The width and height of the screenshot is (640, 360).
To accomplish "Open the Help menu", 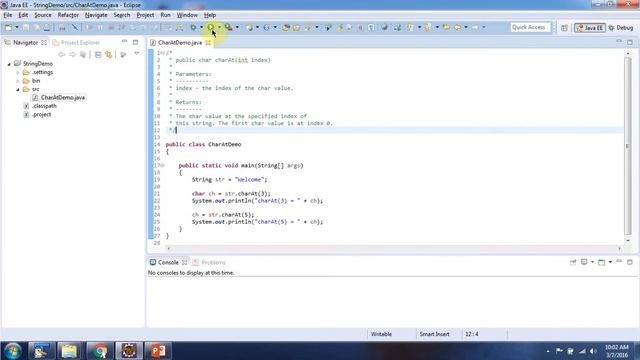I will 210,15.
